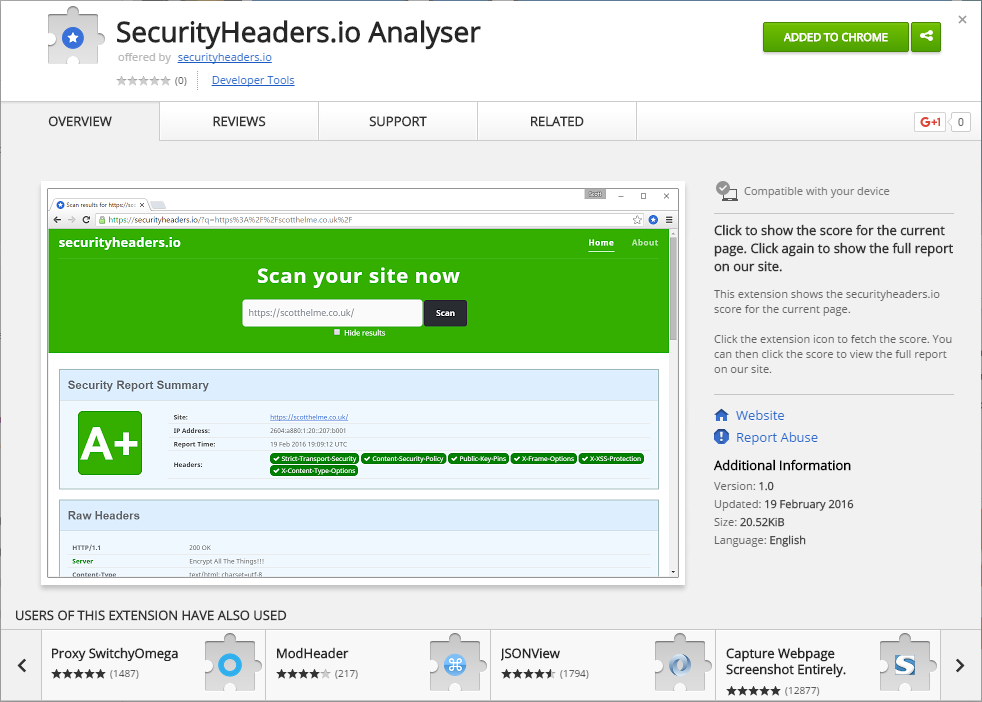Click the ModHeader extension icon
The image size is (982, 702).
click(x=456, y=663)
